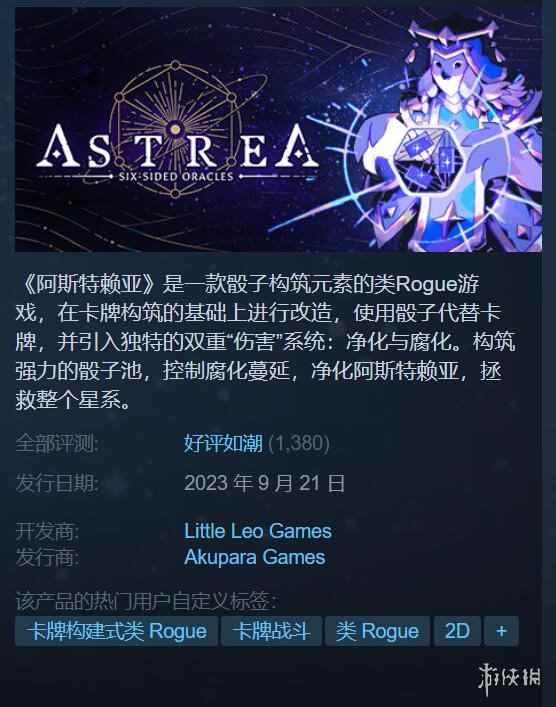Image resolution: width=556 pixels, height=707 pixels.
Task: Click the release date 2023 年 9 月 21 日
Action: click(x=265, y=483)
